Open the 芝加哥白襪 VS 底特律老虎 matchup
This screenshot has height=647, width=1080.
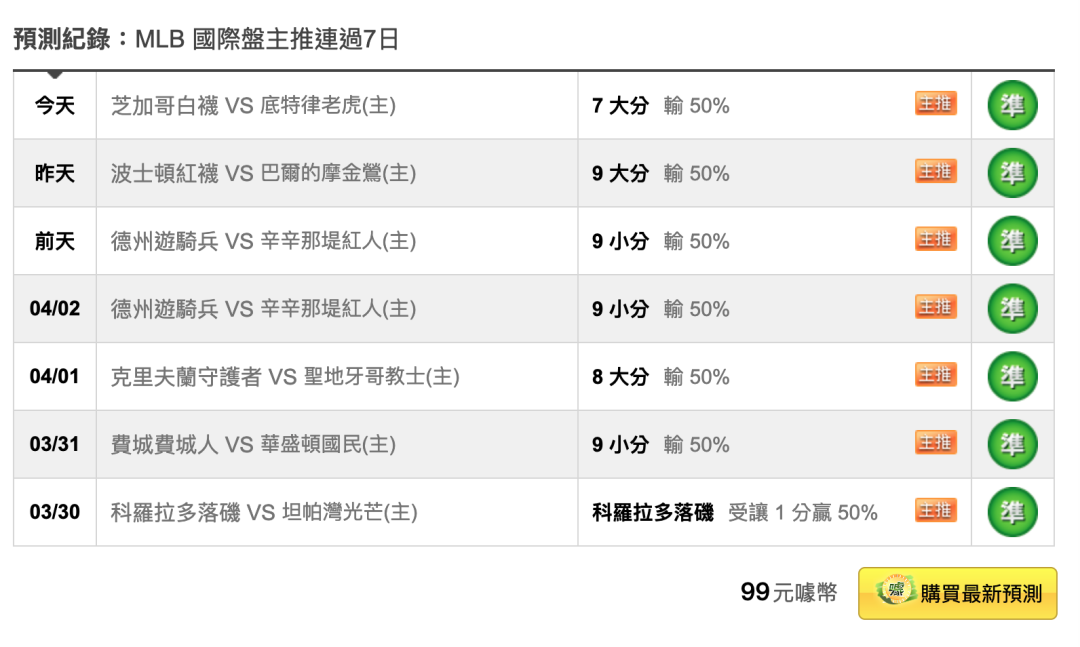tap(253, 105)
